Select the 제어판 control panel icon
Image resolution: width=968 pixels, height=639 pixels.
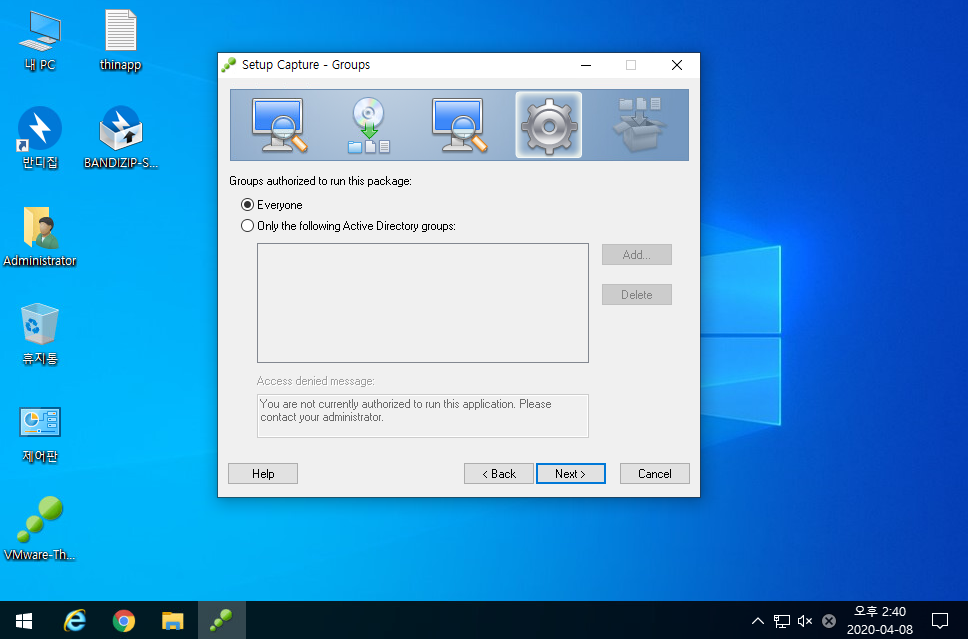coord(40,435)
